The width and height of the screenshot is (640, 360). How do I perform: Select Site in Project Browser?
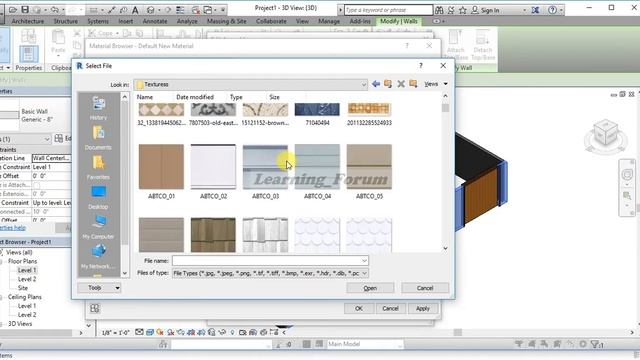click(x=23, y=288)
